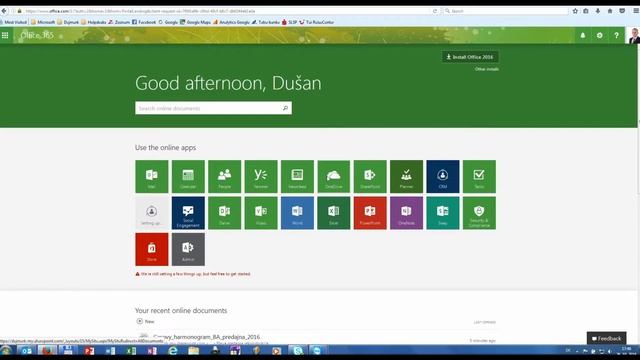Screen dimensions: 640x360
Task: Open the Delve tile
Action: pyautogui.click(x=224, y=213)
